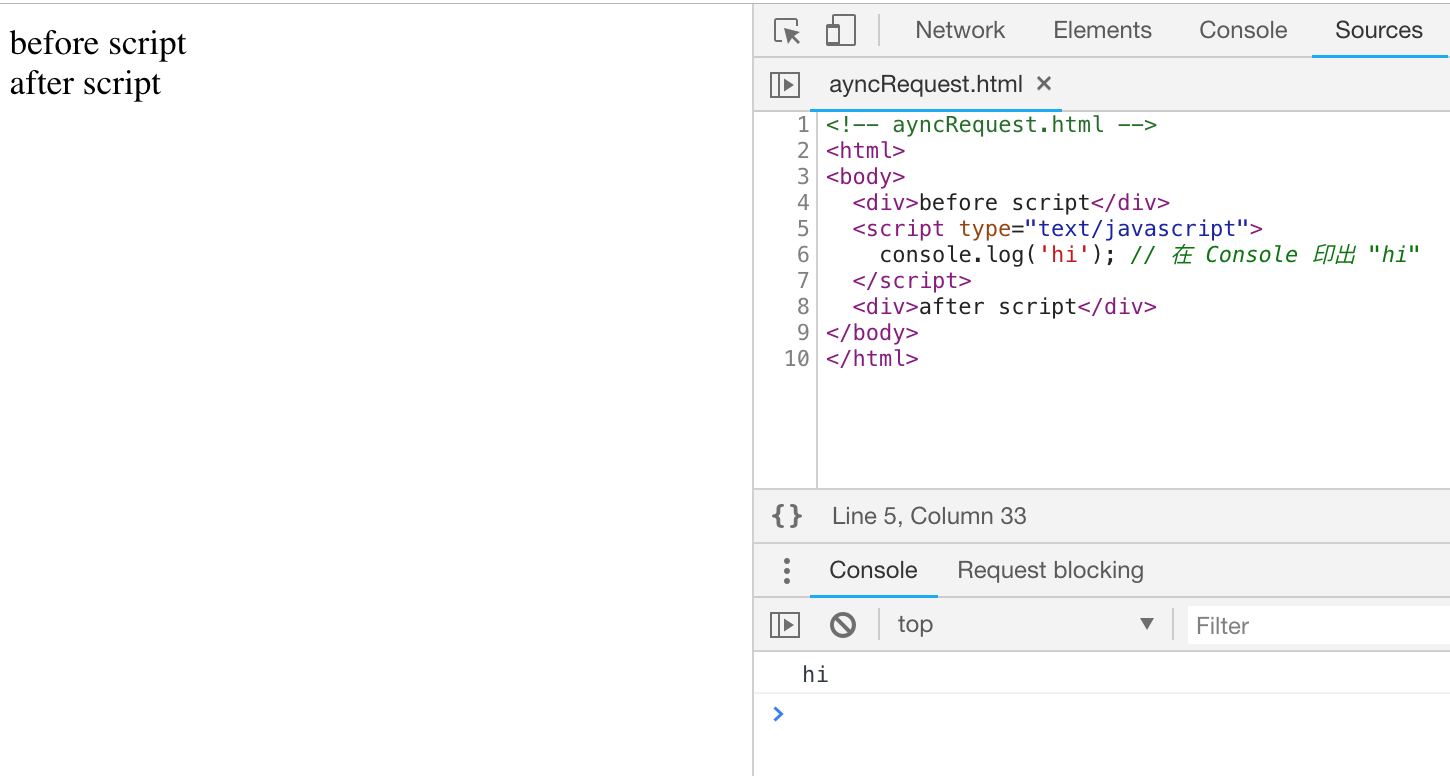Click the console Filter input field
Screen dimensions: 1450x776
[x=1300, y=625]
